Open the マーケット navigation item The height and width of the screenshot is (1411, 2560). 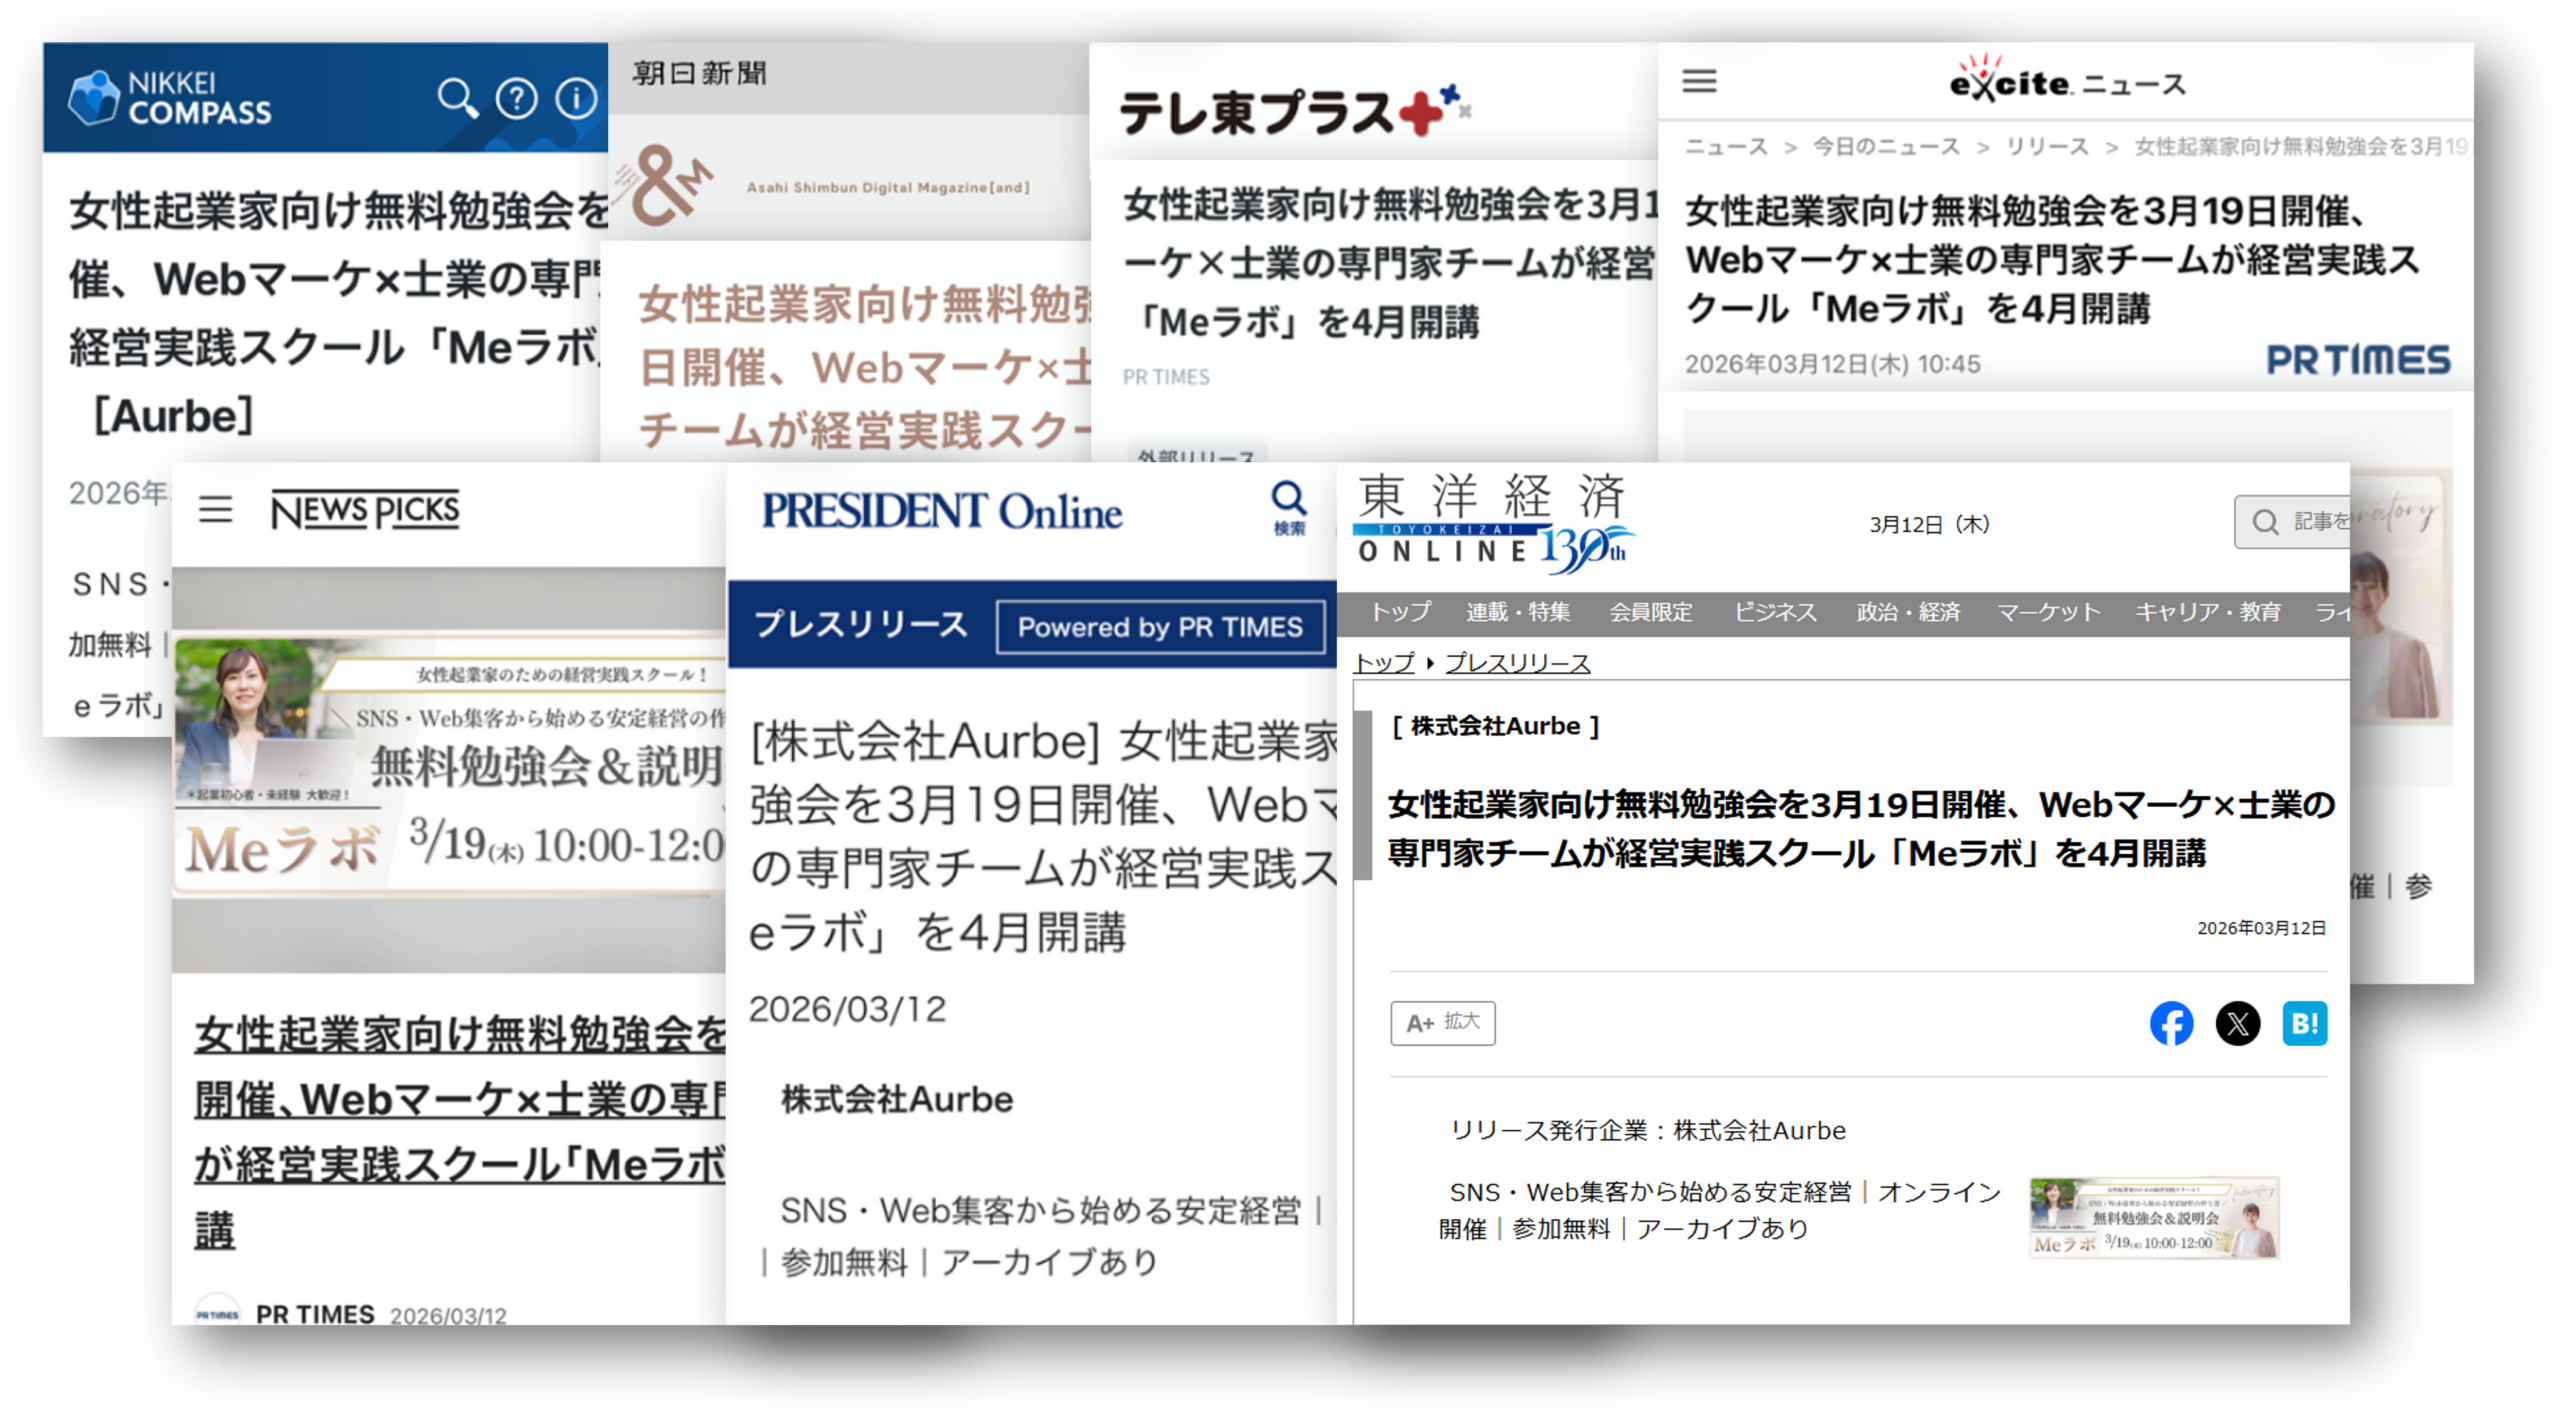tap(2048, 612)
